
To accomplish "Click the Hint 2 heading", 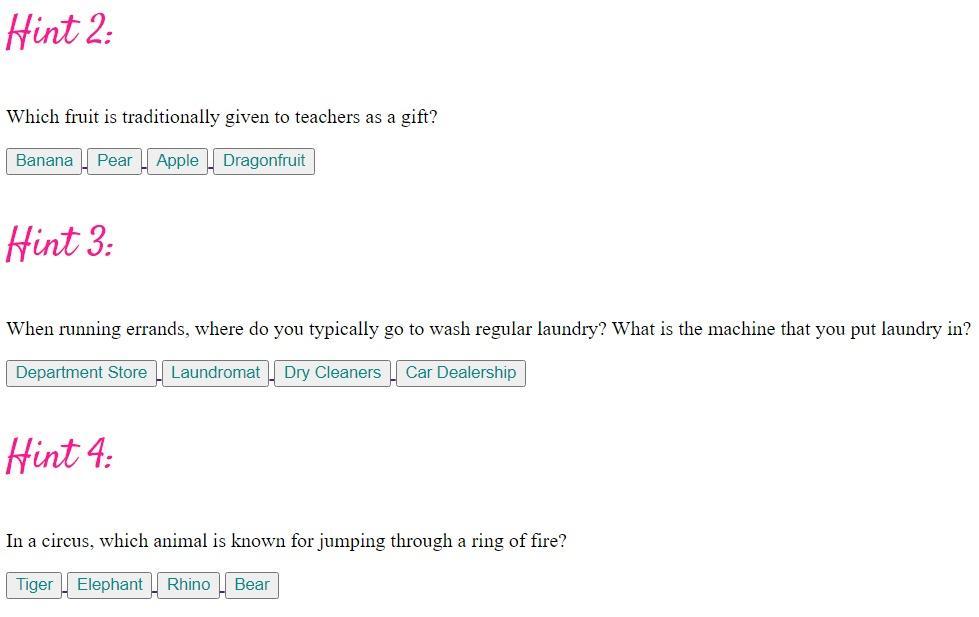I will pyautogui.click(x=60, y=31).
